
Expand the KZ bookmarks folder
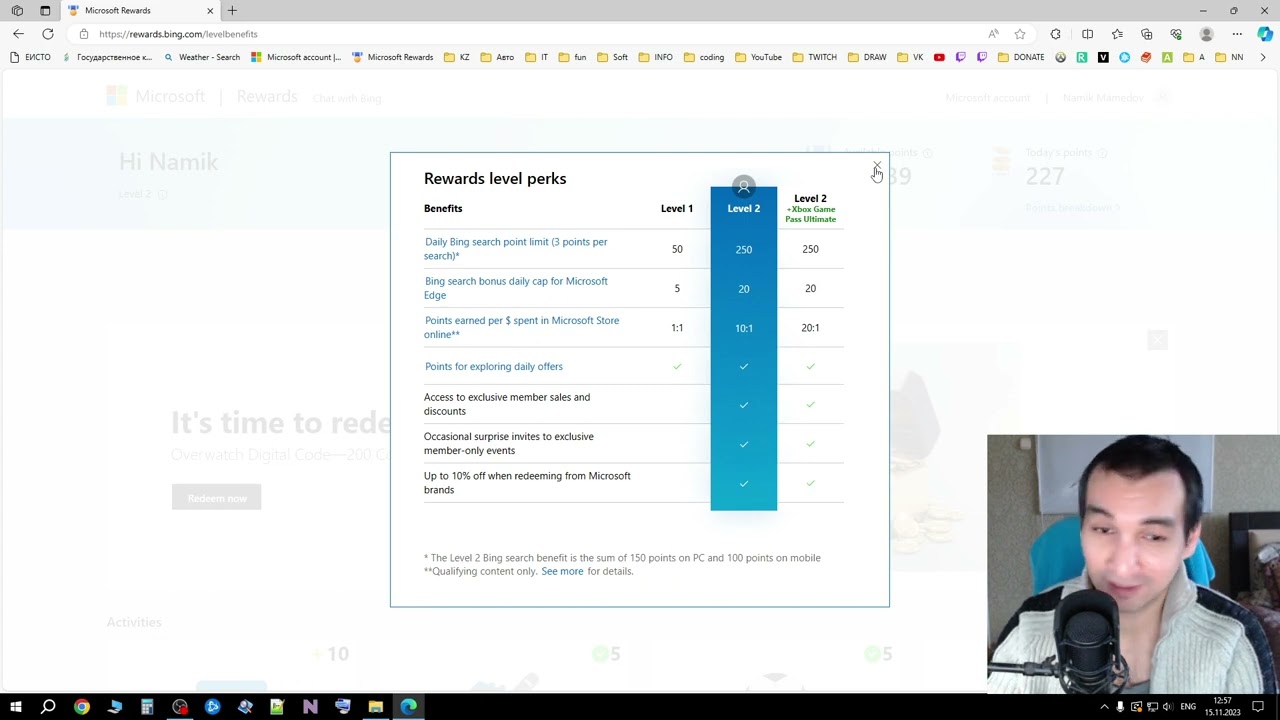coord(457,57)
